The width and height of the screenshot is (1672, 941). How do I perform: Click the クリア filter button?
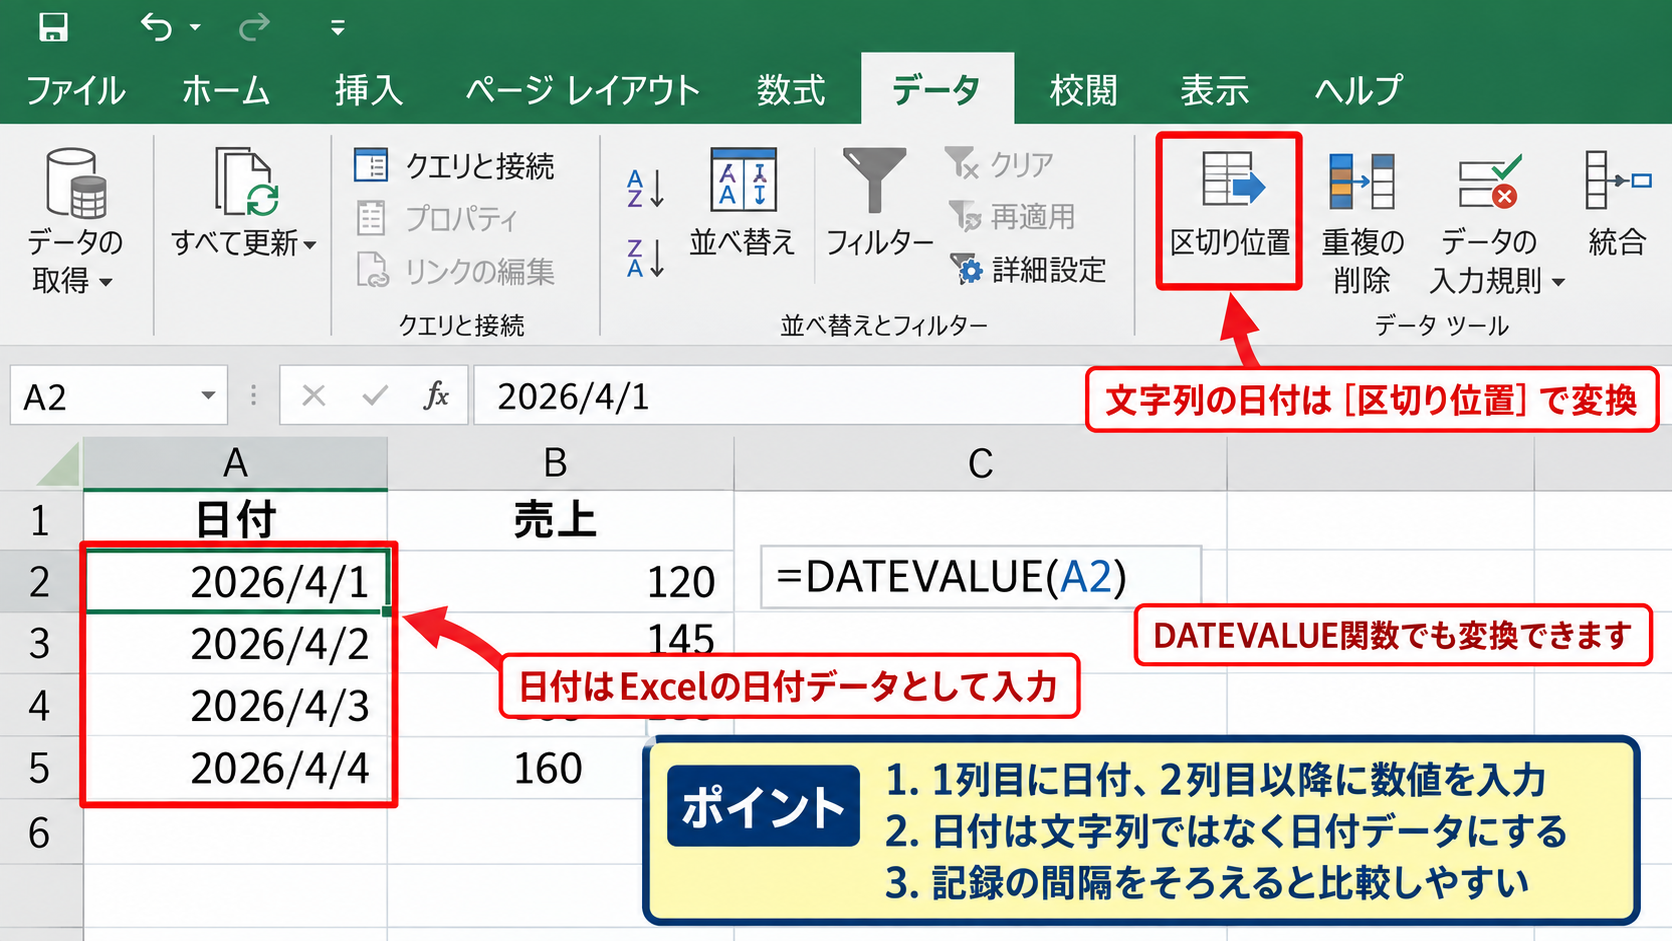click(1000, 163)
